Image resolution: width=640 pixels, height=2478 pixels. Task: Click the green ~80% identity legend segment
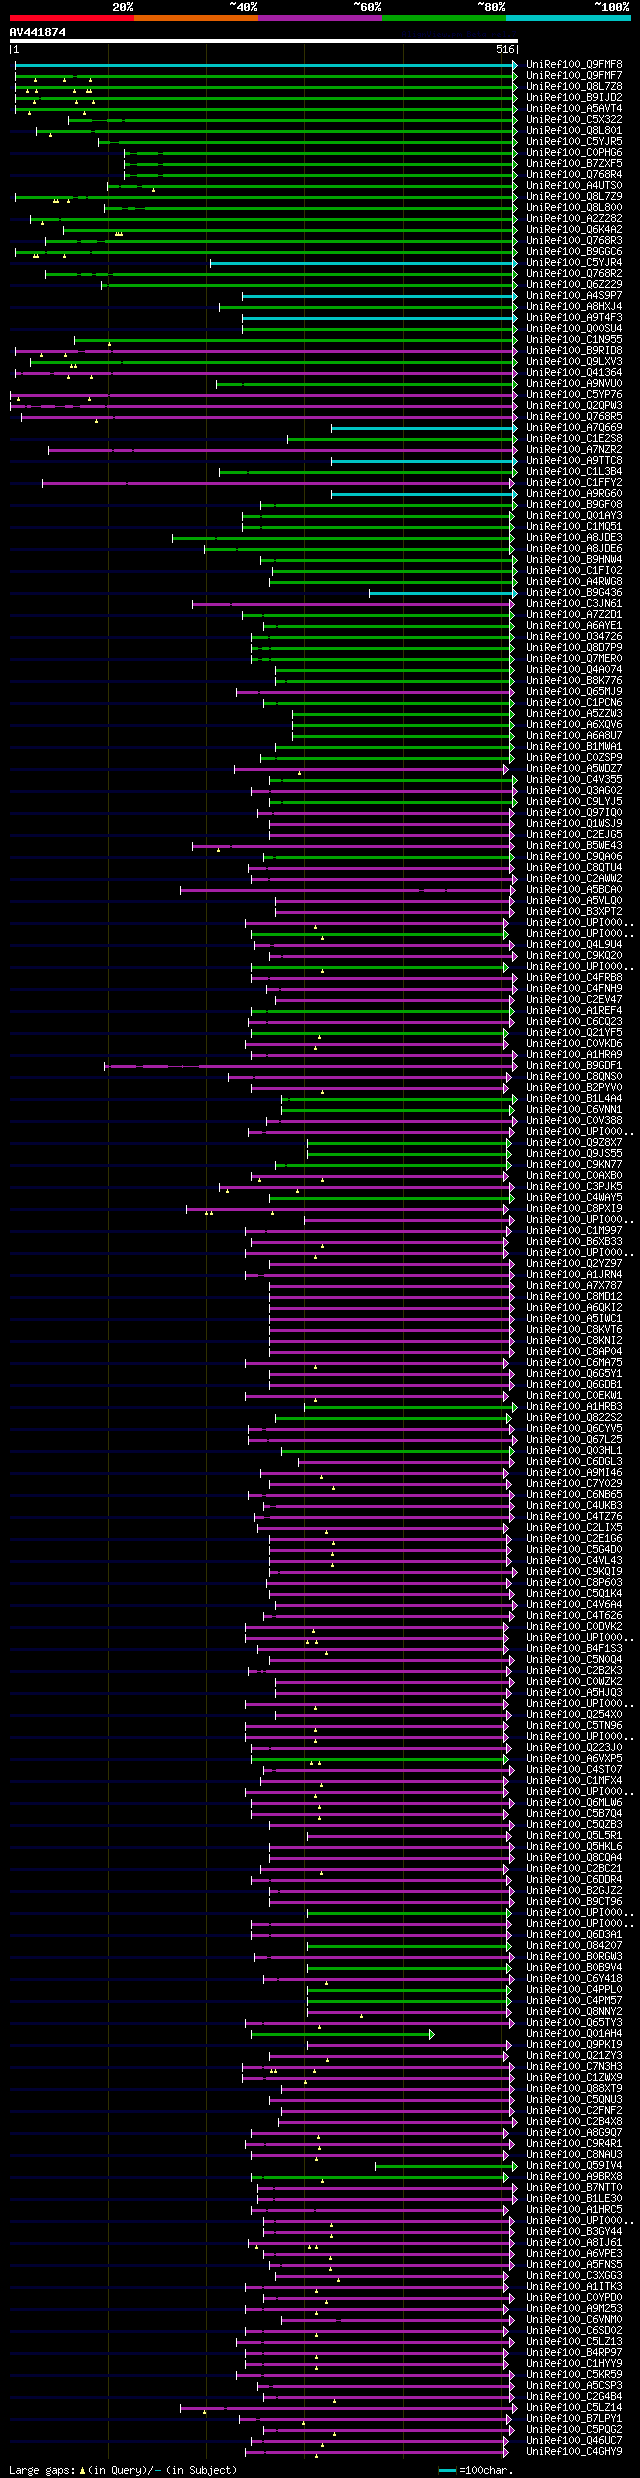tap(444, 18)
